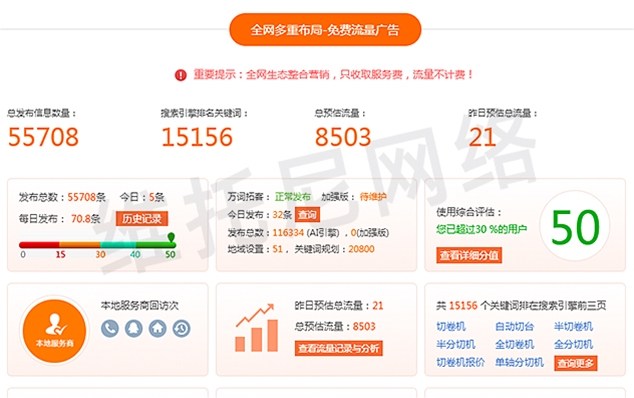Click the teal segment of score bar
This screenshot has width=634, height=398.
click(118, 245)
